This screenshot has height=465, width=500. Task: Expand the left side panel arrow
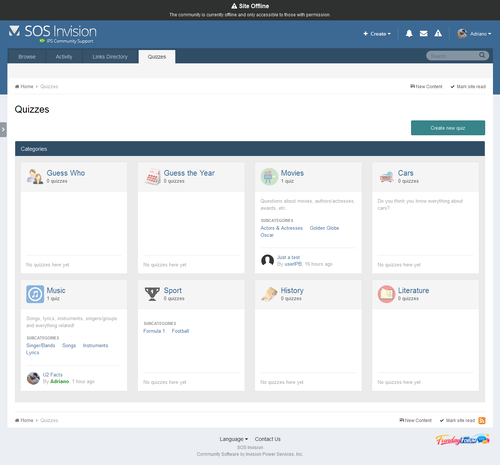coord(3,129)
